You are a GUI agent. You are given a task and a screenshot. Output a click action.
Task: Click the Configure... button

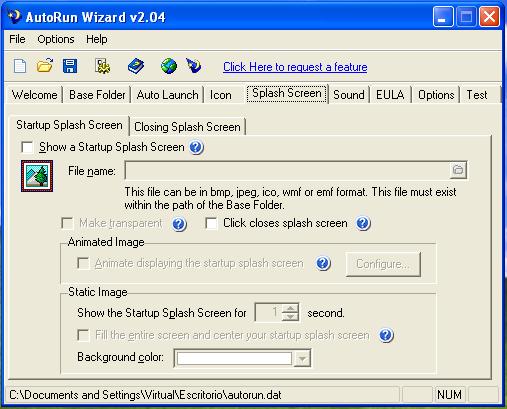point(383,264)
